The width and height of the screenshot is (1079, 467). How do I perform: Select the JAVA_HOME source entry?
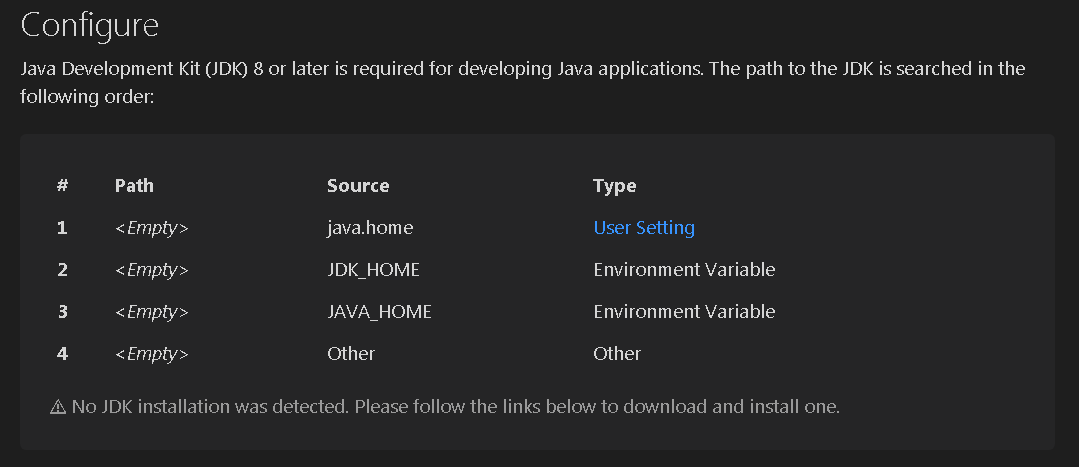click(x=379, y=312)
